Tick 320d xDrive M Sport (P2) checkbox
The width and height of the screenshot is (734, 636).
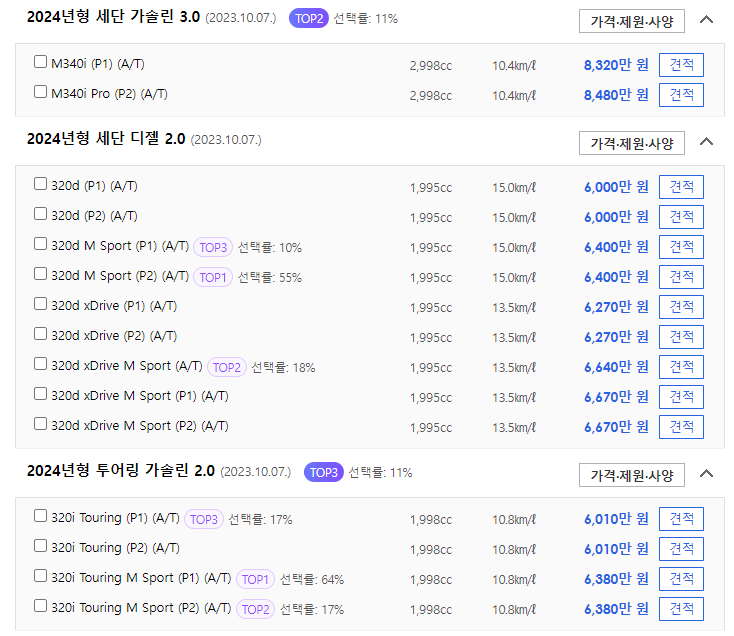click(x=40, y=424)
